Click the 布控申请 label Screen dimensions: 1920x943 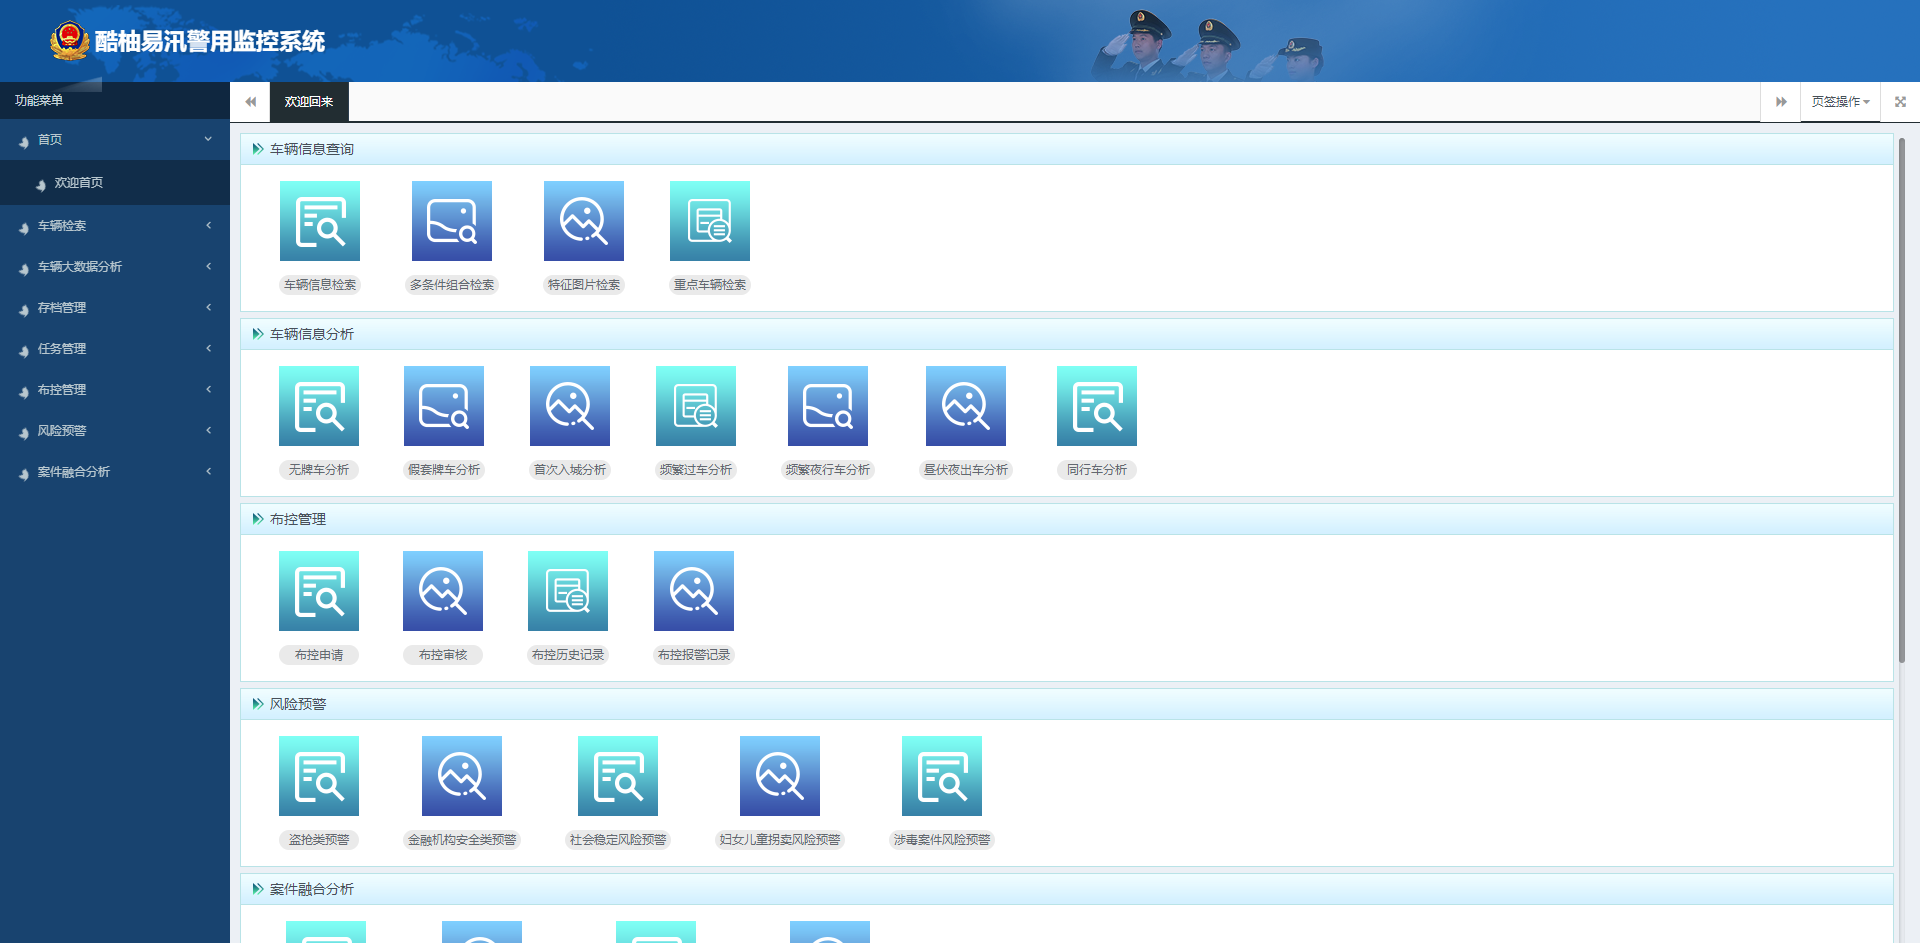[x=319, y=655]
